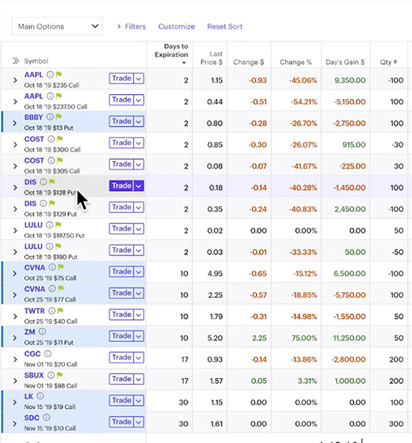The height and width of the screenshot is (443, 412).
Task: Expand the AAPL $235 Call row
Action: [15, 80]
